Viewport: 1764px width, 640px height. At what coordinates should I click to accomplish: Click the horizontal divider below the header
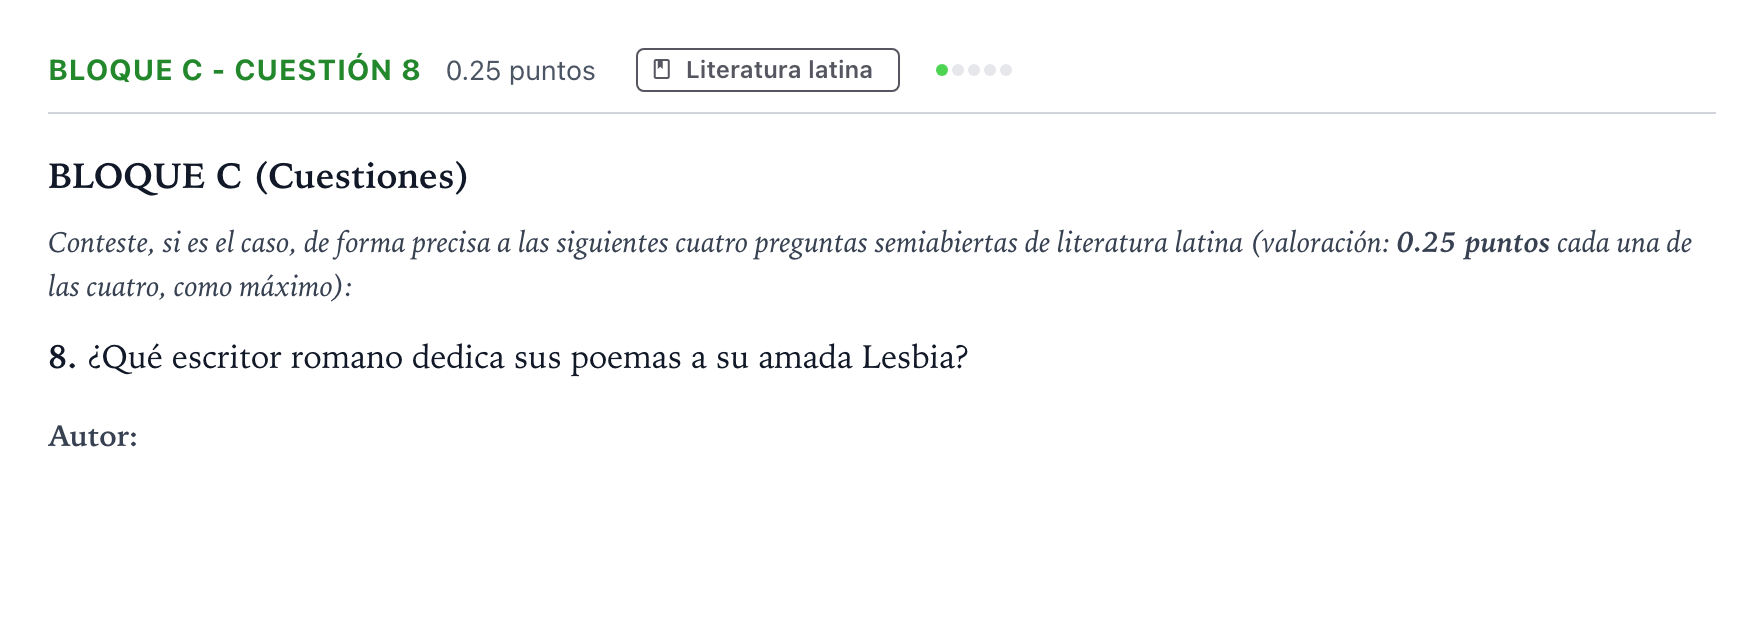pos(882,113)
